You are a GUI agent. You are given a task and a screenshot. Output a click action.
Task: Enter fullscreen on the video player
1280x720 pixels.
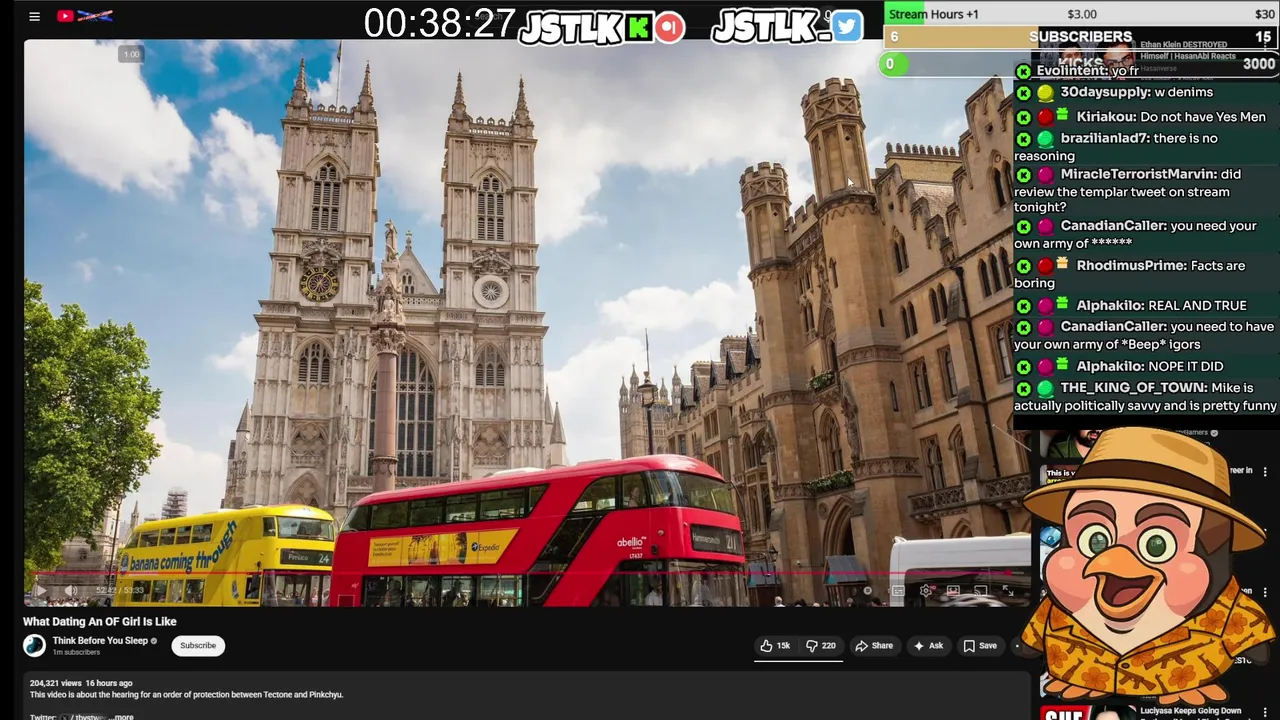pyautogui.click(x=1008, y=591)
